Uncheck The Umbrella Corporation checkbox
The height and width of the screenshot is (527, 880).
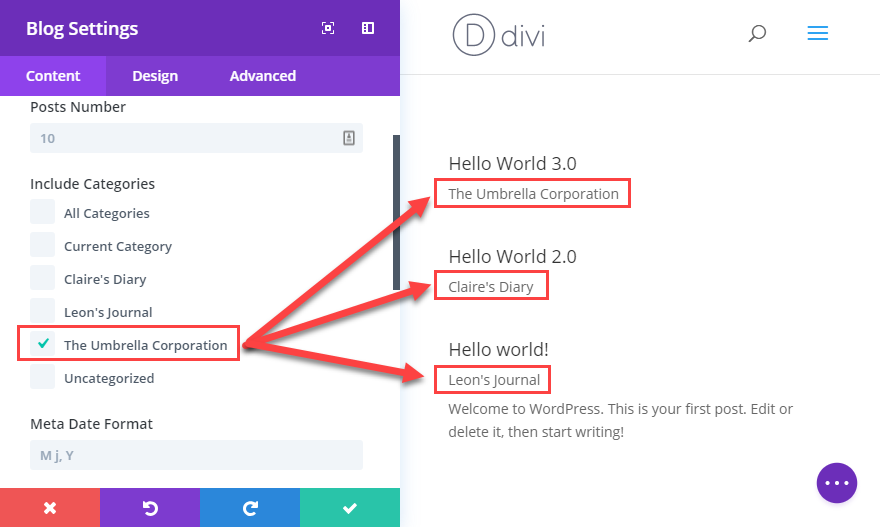(43, 343)
